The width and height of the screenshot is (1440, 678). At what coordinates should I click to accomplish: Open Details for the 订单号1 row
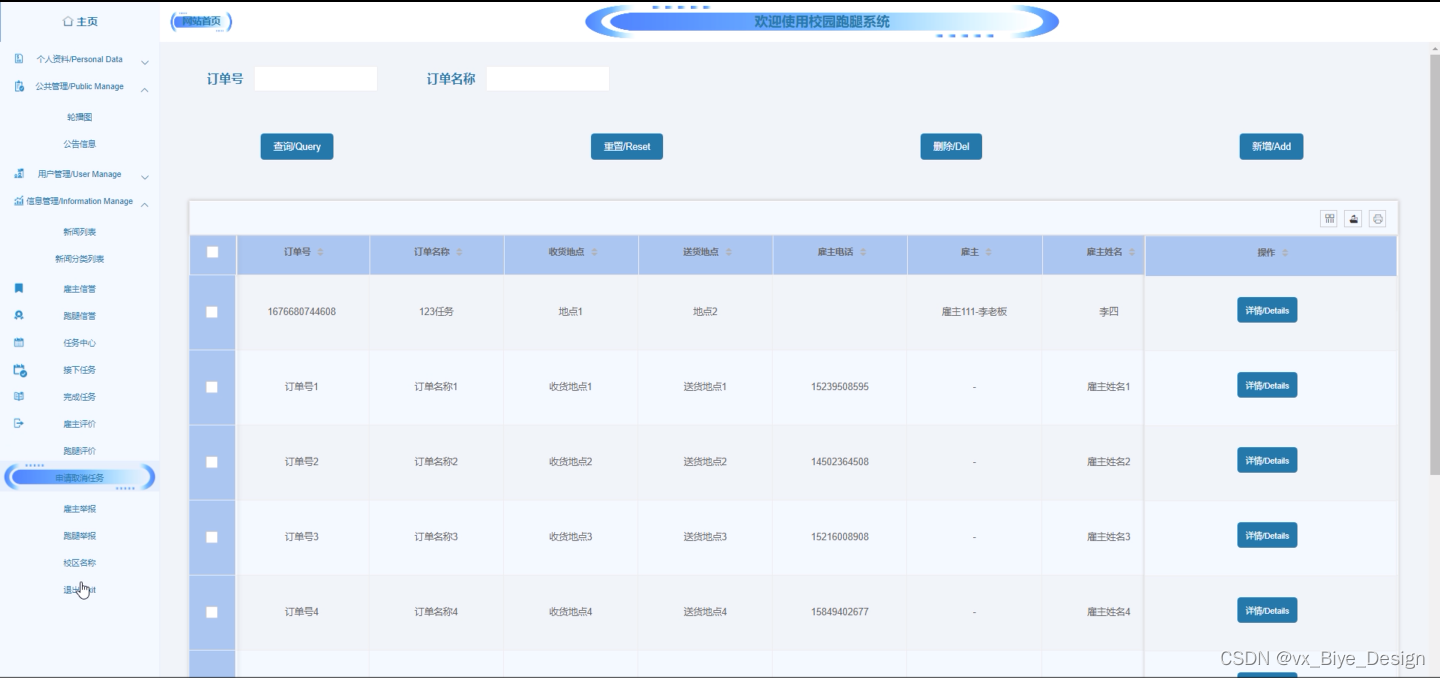point(1267,386)
